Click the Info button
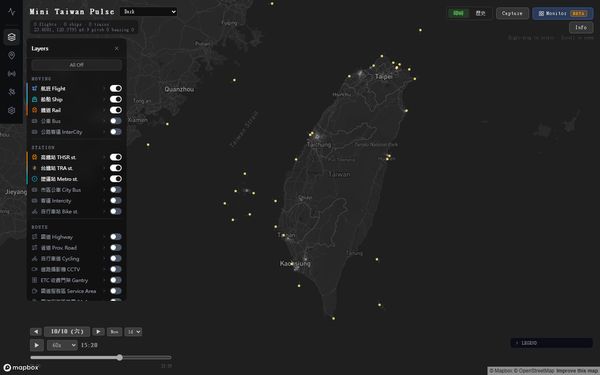 point(581,28)
